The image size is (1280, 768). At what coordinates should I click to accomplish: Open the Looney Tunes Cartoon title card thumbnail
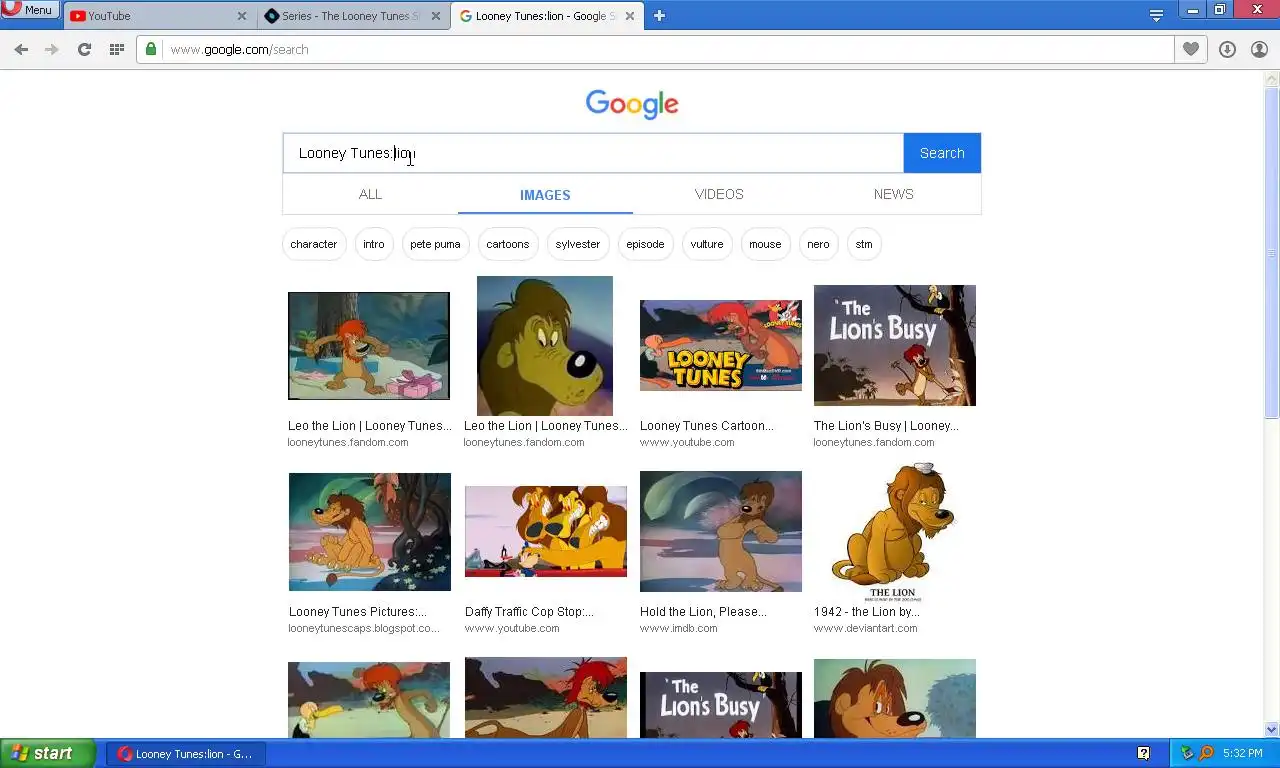(x=721, y=346)
